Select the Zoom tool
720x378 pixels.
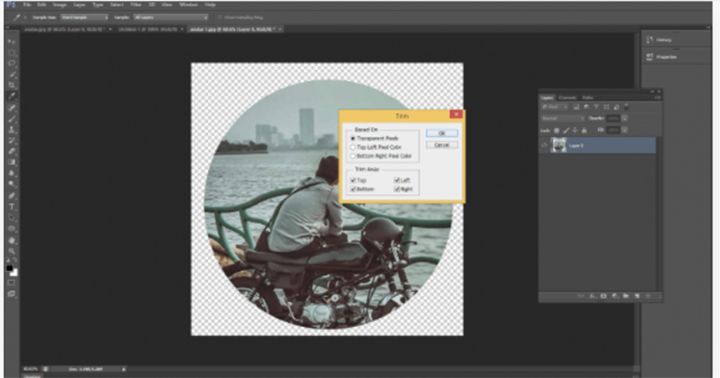(x=11, y=251)
